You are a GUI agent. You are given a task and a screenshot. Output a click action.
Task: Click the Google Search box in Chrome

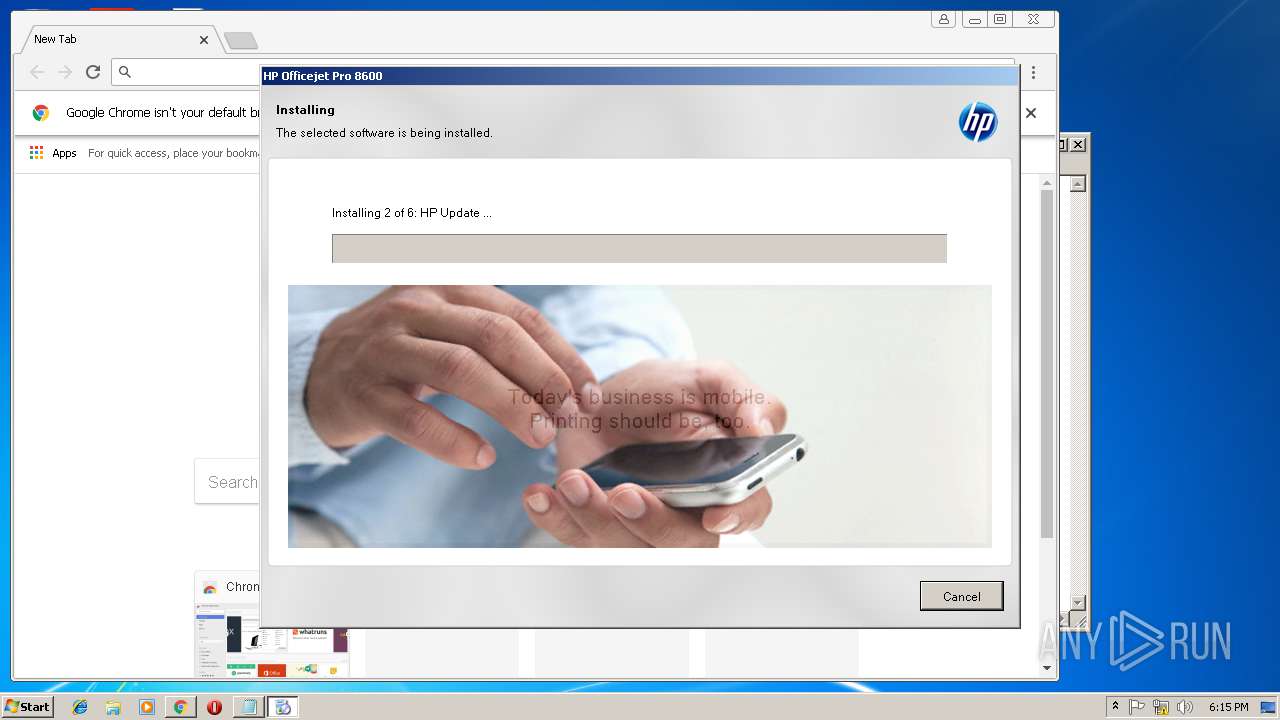[227, 482]
